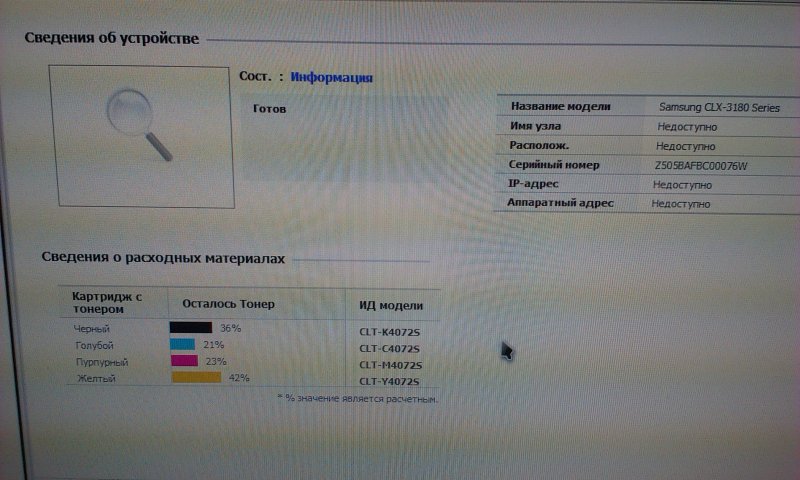Viewport: 800px width, 480px height.
Task: Click the Сведения о расходных материалах heading
Action: tap(163, 258)
